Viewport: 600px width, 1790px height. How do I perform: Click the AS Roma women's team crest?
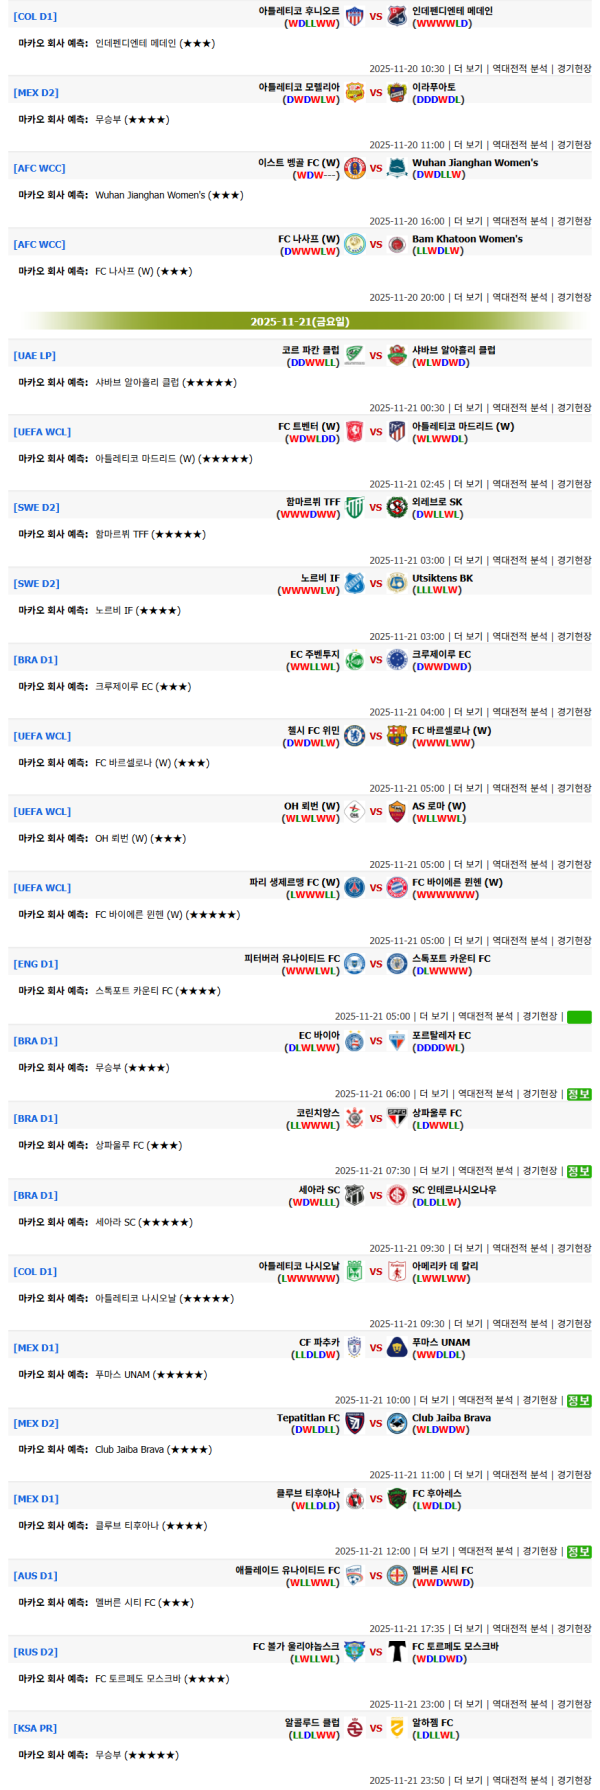click(397, 812)
